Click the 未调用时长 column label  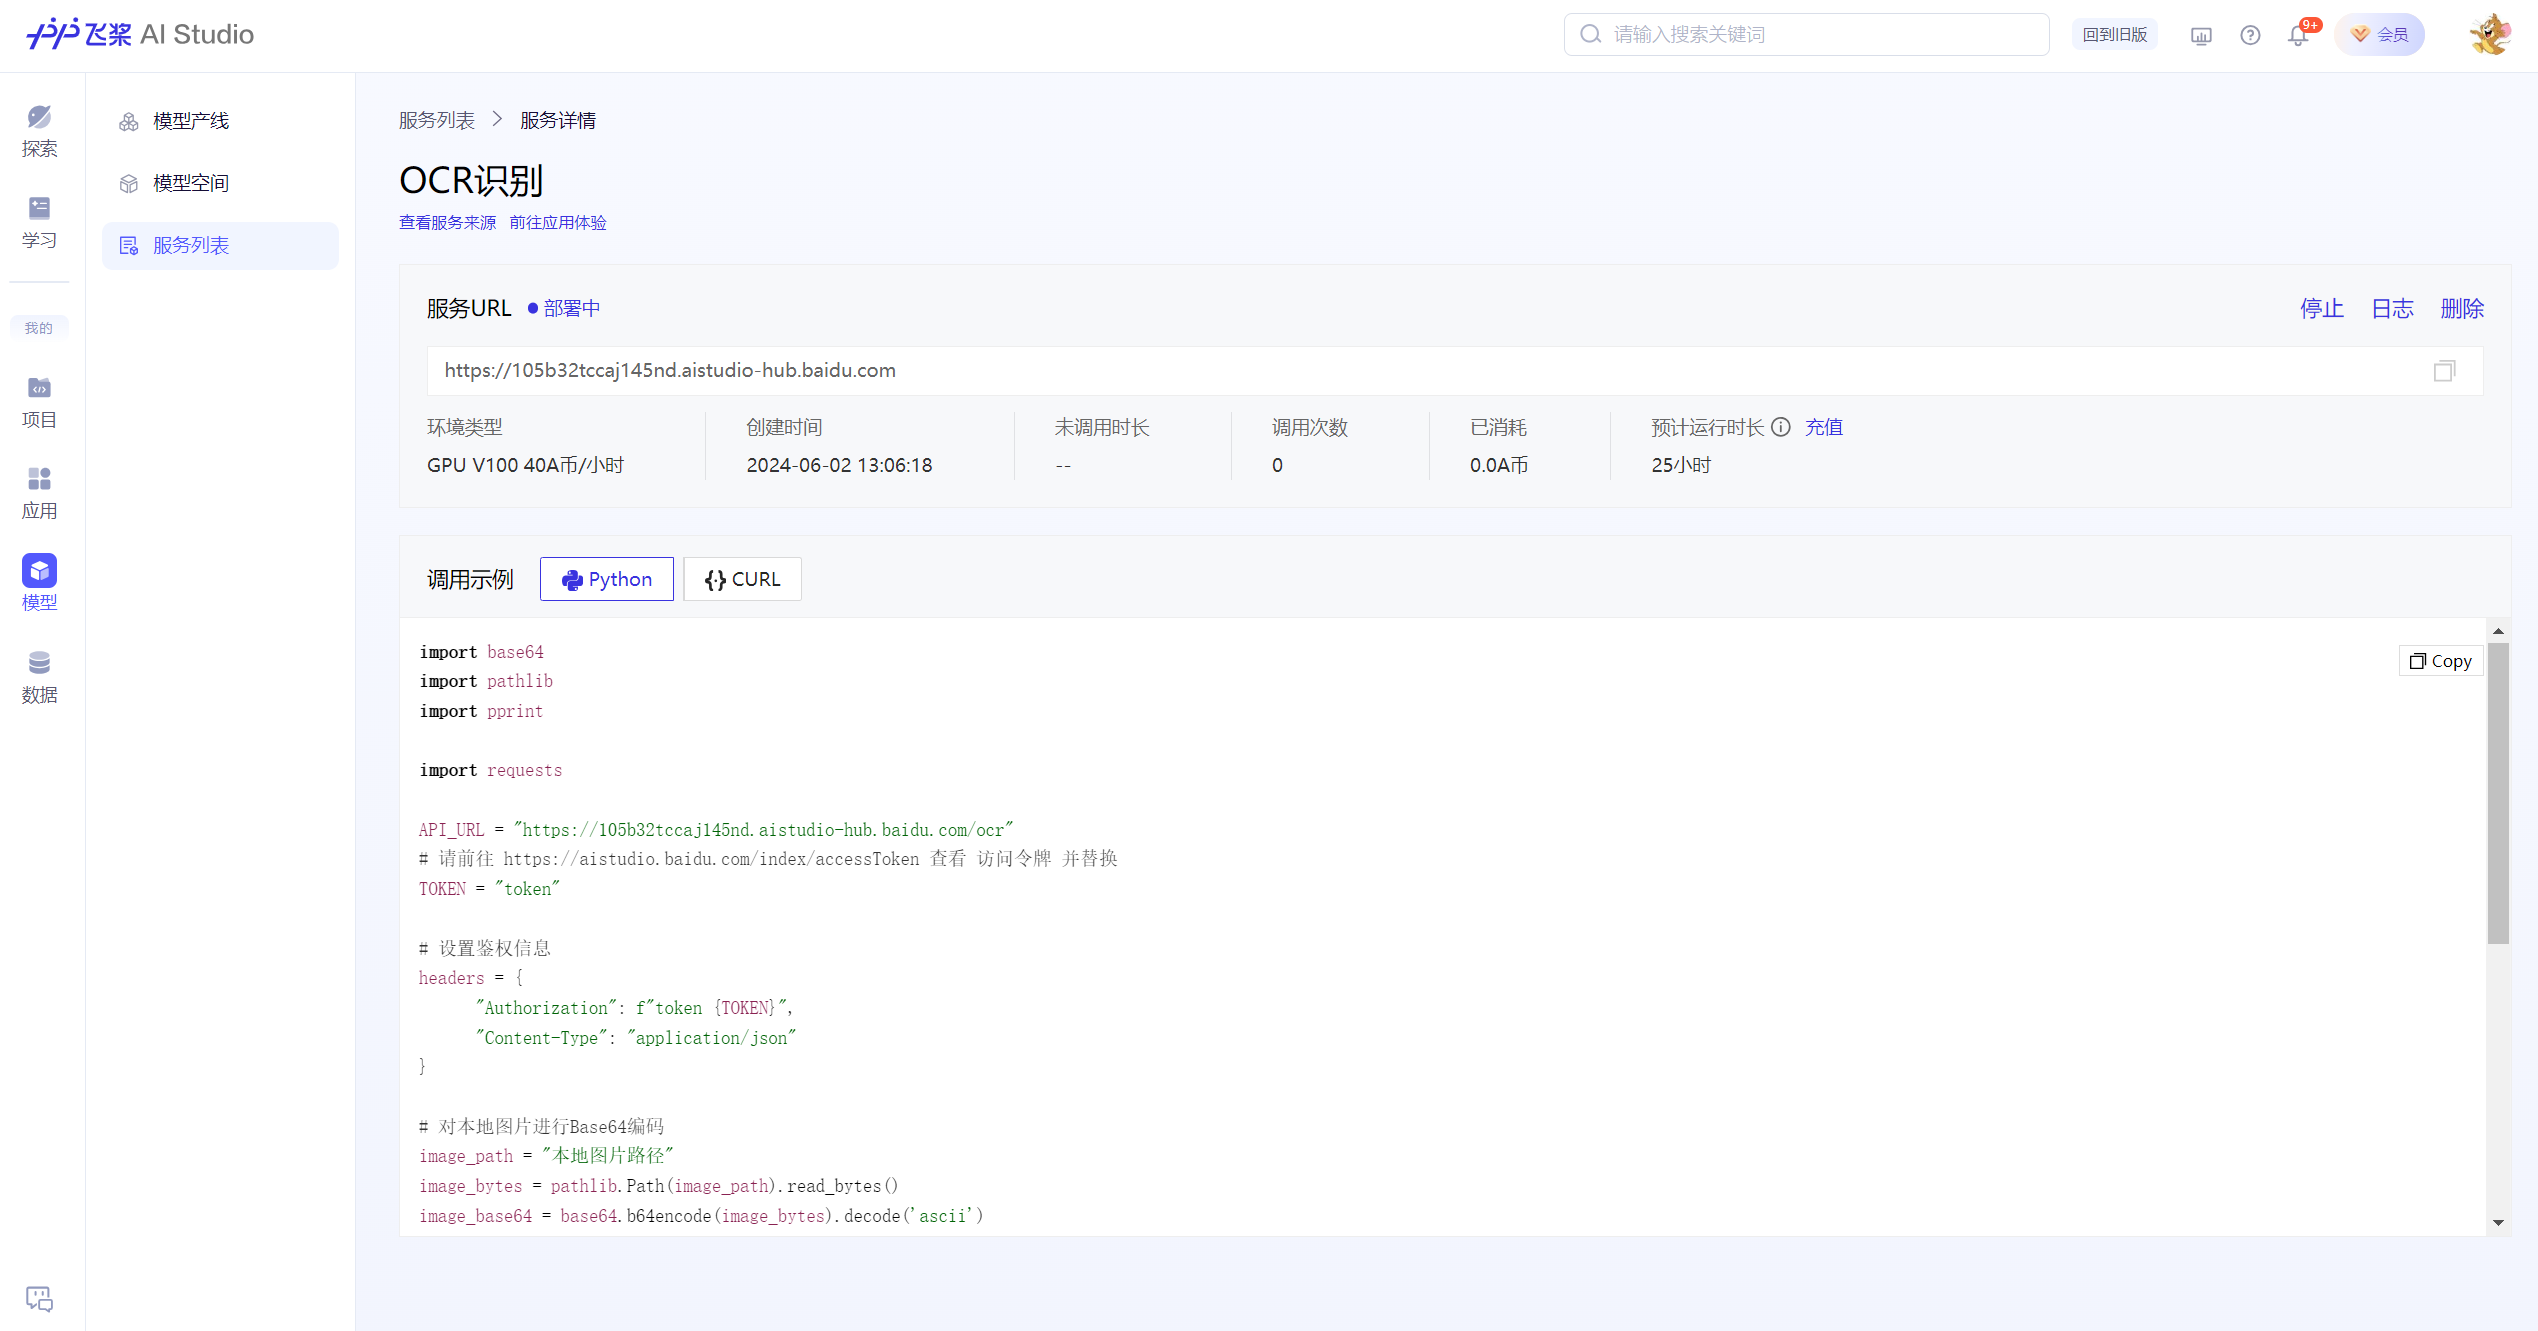point(1102,427)
